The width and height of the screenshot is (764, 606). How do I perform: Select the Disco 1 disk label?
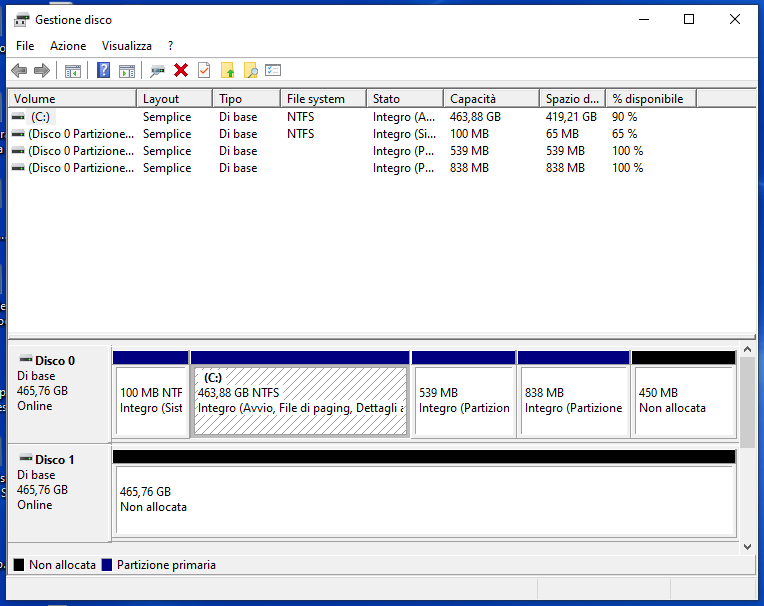coord(55,460)
